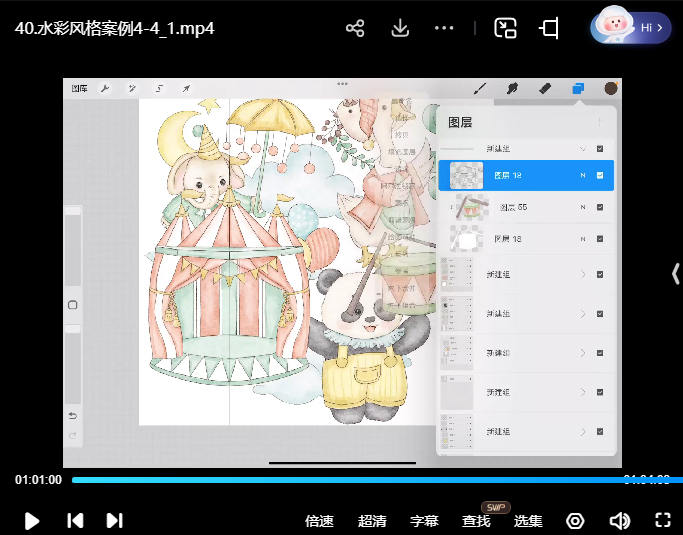Image resolution: width=683 pixels, height=535 pixels.
Task: Download the video using download icon
Action: [400, 28]
